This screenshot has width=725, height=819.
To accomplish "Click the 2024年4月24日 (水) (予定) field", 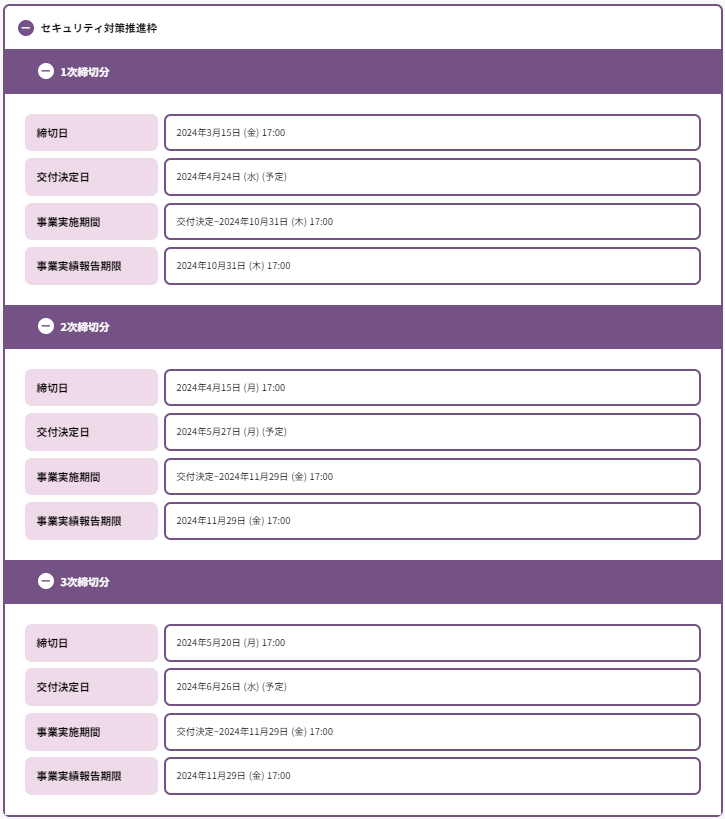I will pyautogui.click(x=432, y=177).
